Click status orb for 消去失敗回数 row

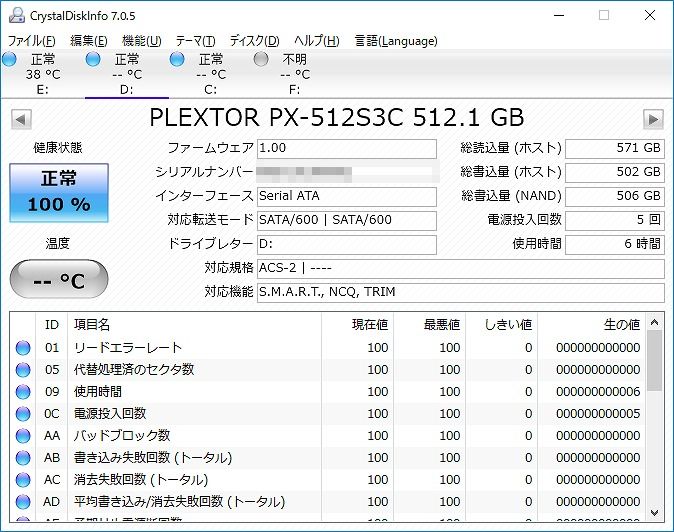23,480
